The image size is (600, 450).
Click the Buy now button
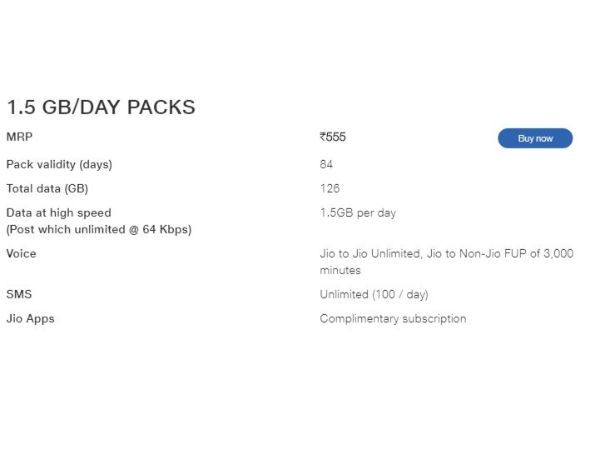pos(535,138)
